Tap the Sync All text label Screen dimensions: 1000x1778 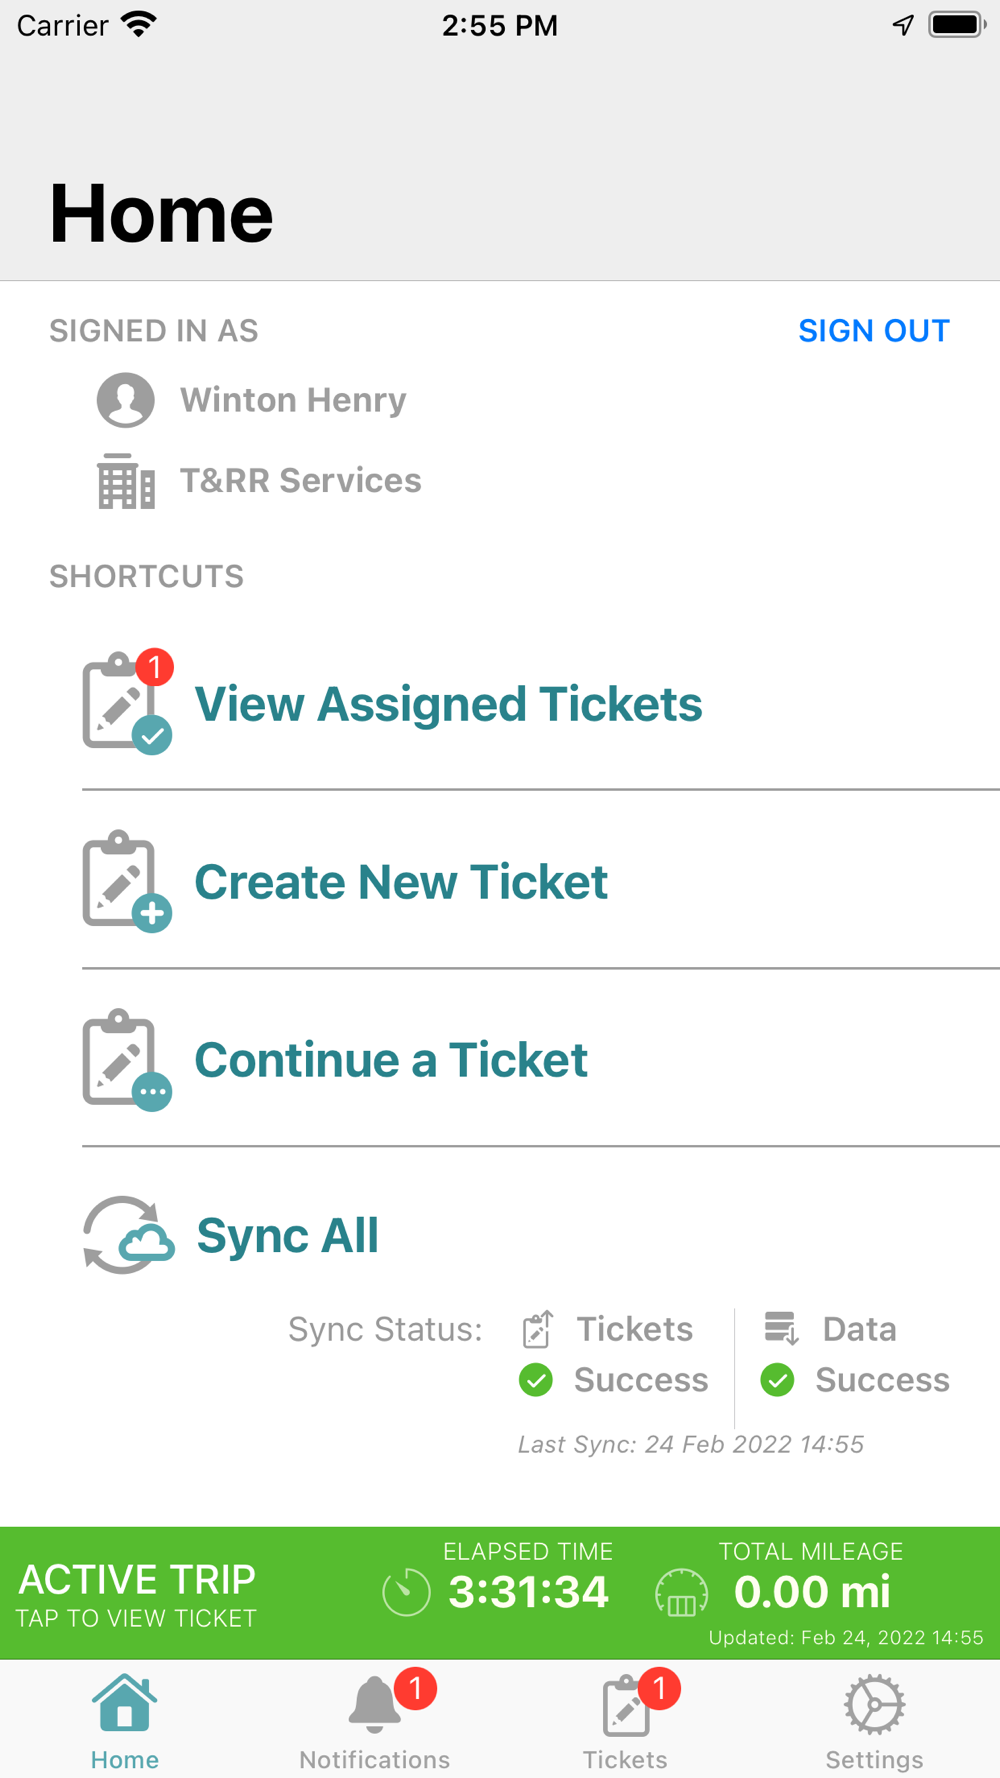point(288,1235)
